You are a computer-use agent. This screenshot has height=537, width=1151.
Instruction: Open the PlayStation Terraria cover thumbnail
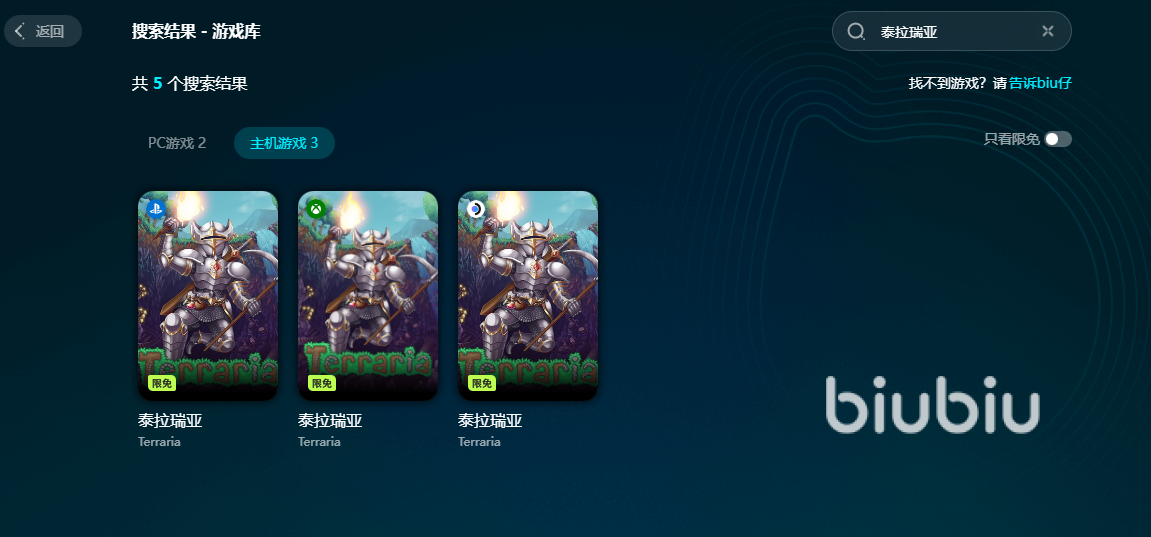(x=208, y=296)
